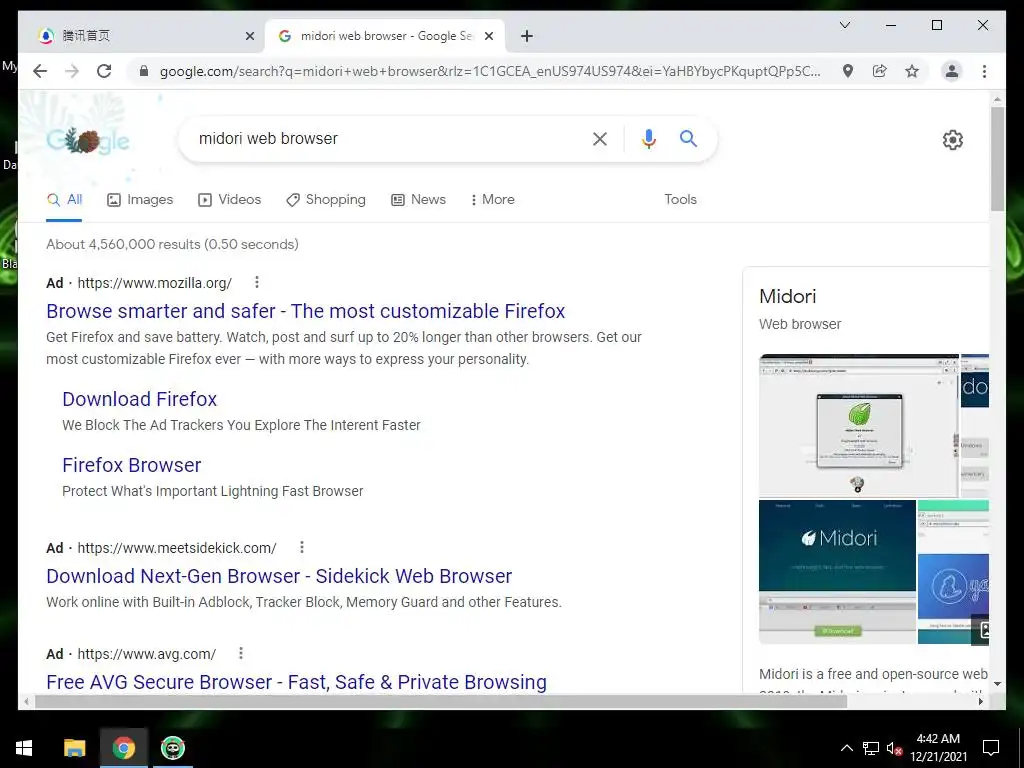The image size is (1024, 768).
Task: Bookmark this page with the star icon
Action: [x=912, y=71]
